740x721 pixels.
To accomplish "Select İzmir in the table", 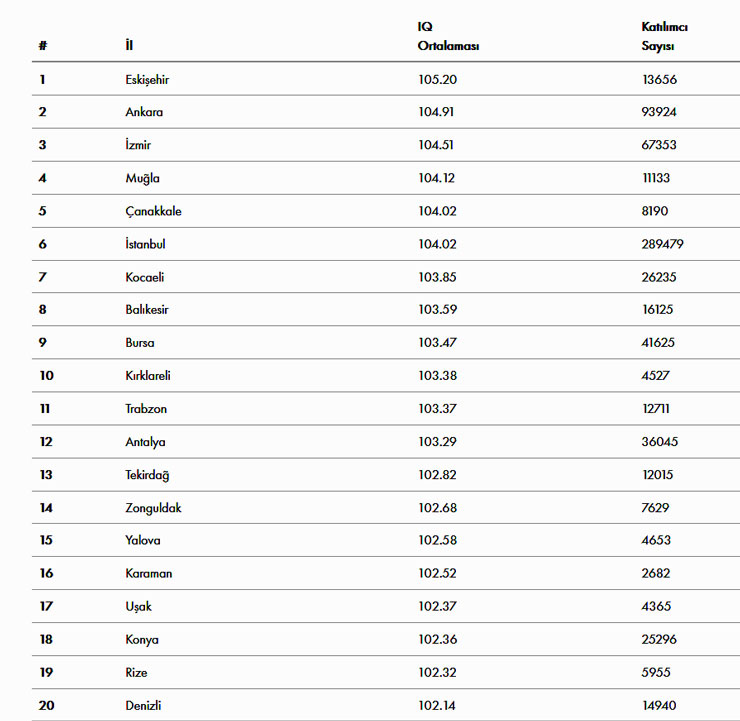I will tap(140, 145).
